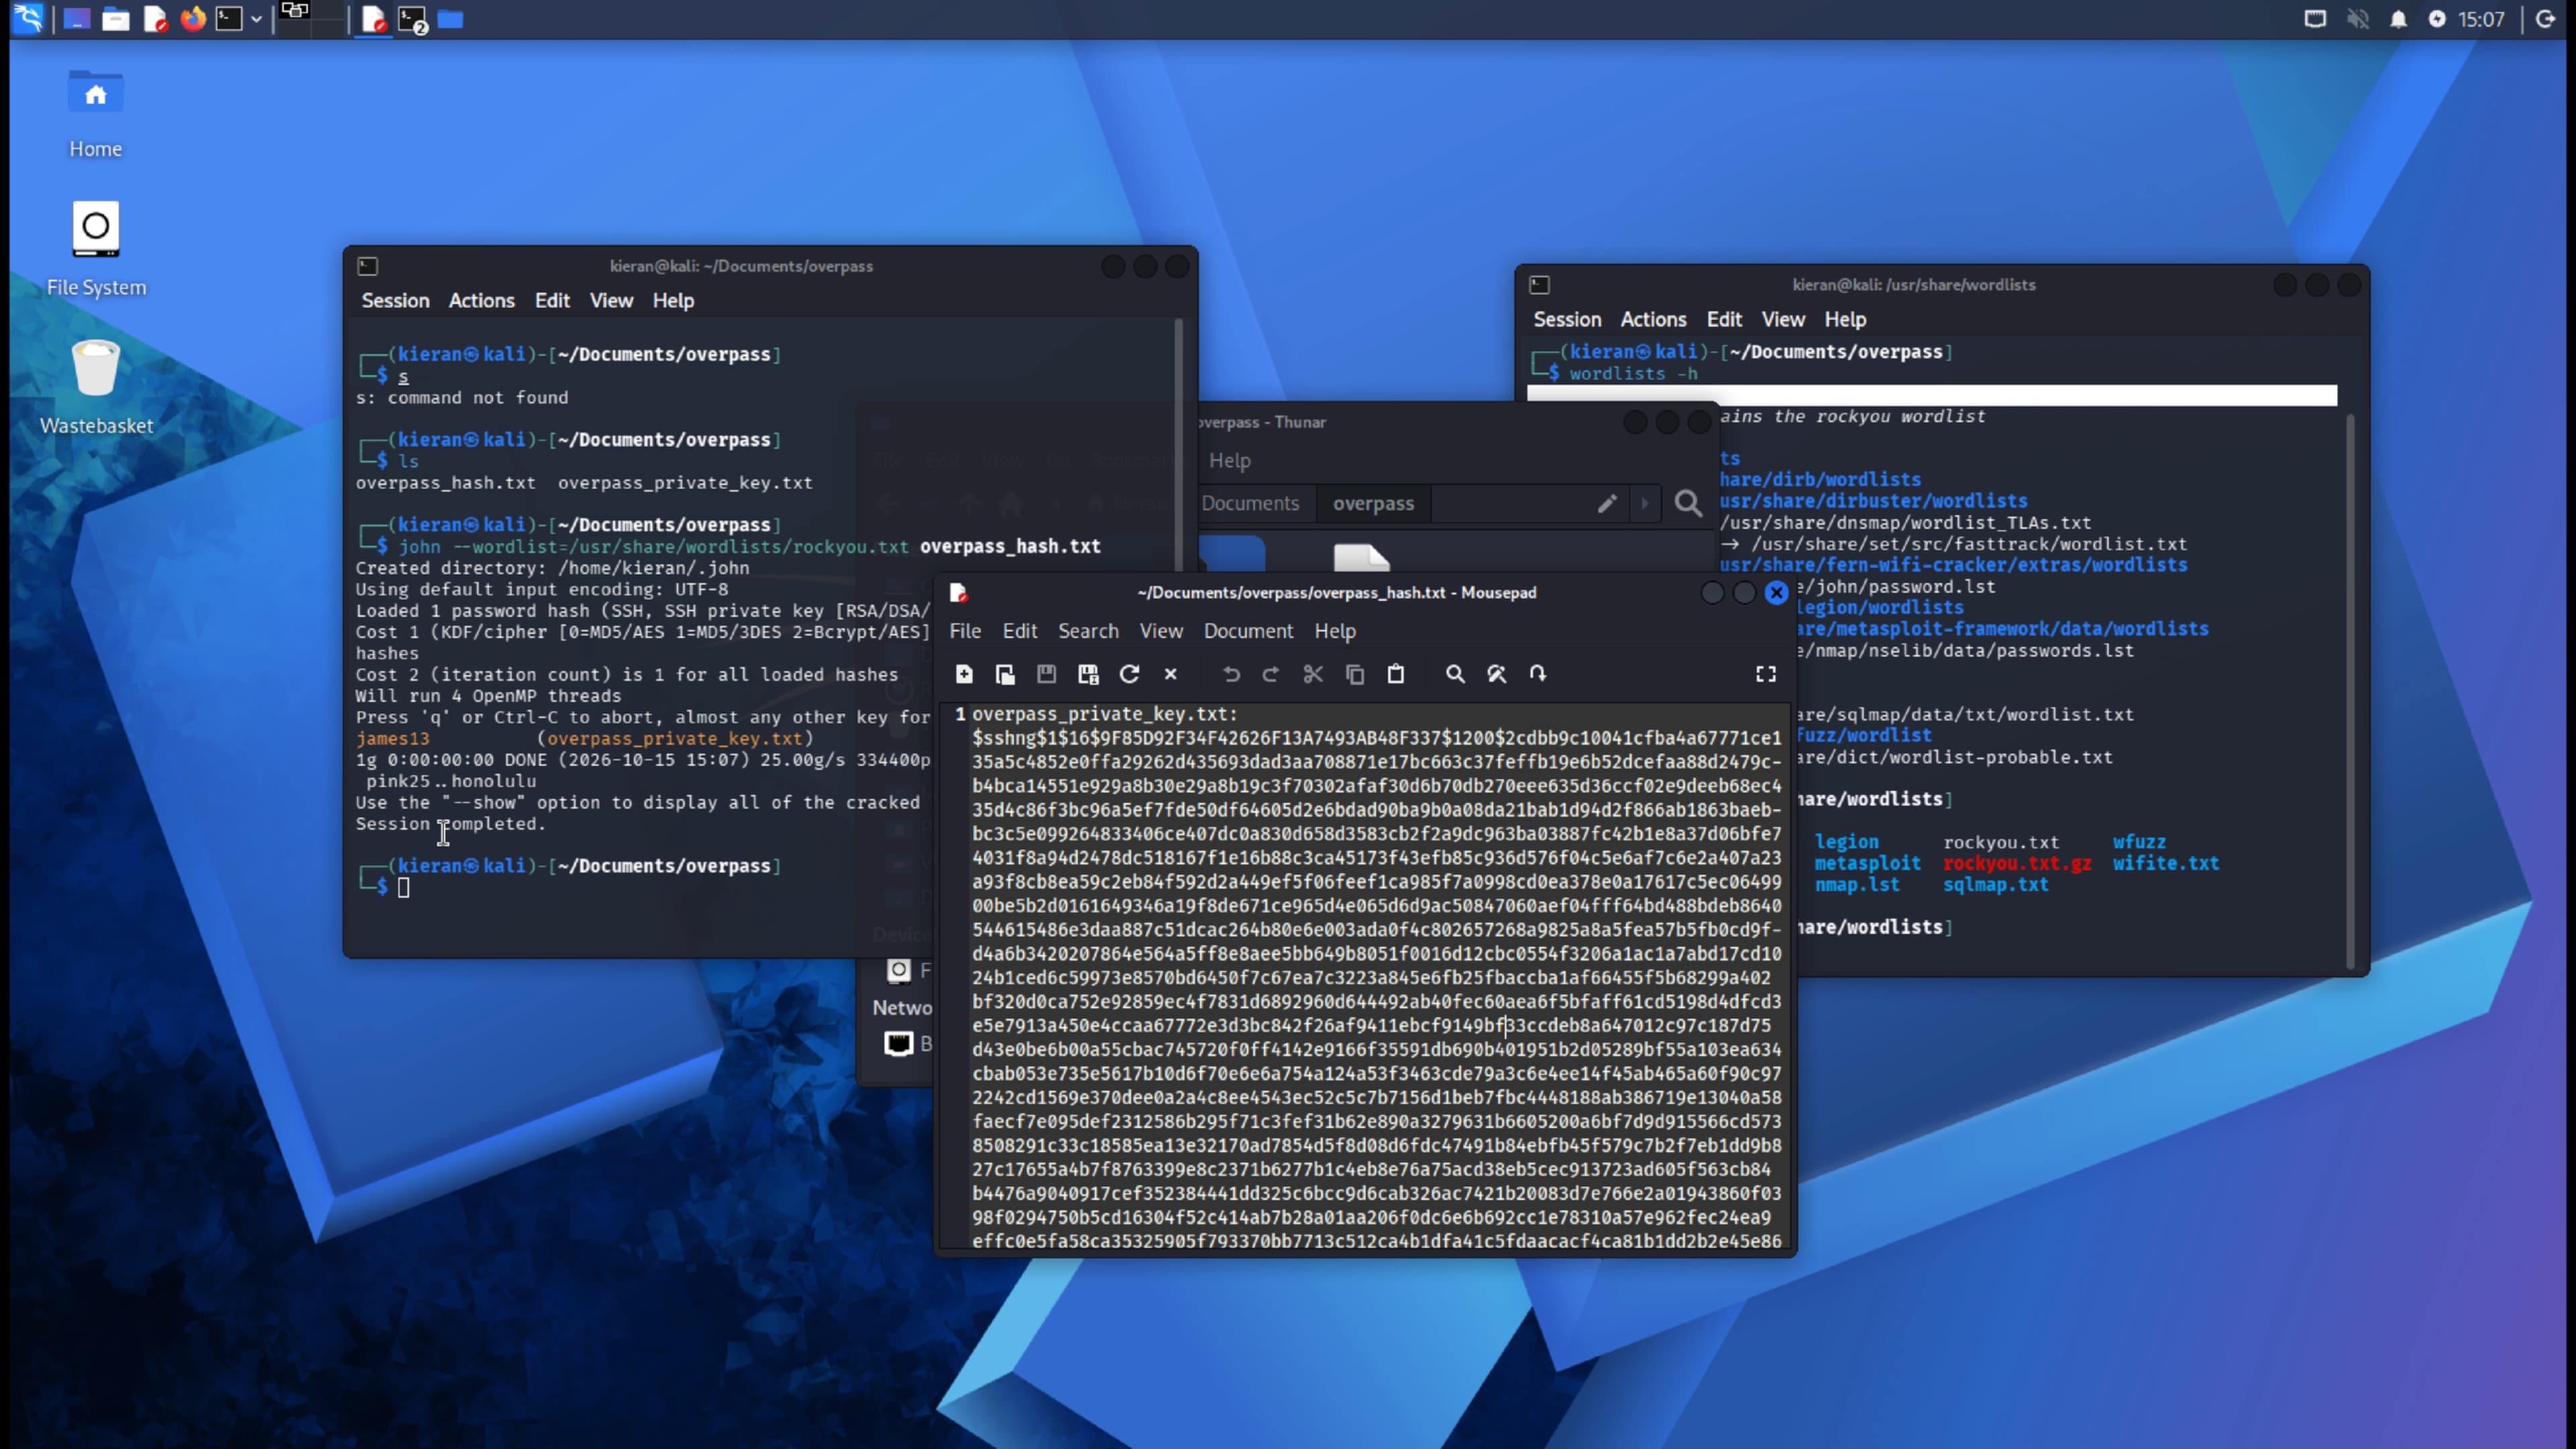The height and width of the screenshot is (1449, 2576).
Task: Open Mousepad Help menu
Action: (1335, 631)
